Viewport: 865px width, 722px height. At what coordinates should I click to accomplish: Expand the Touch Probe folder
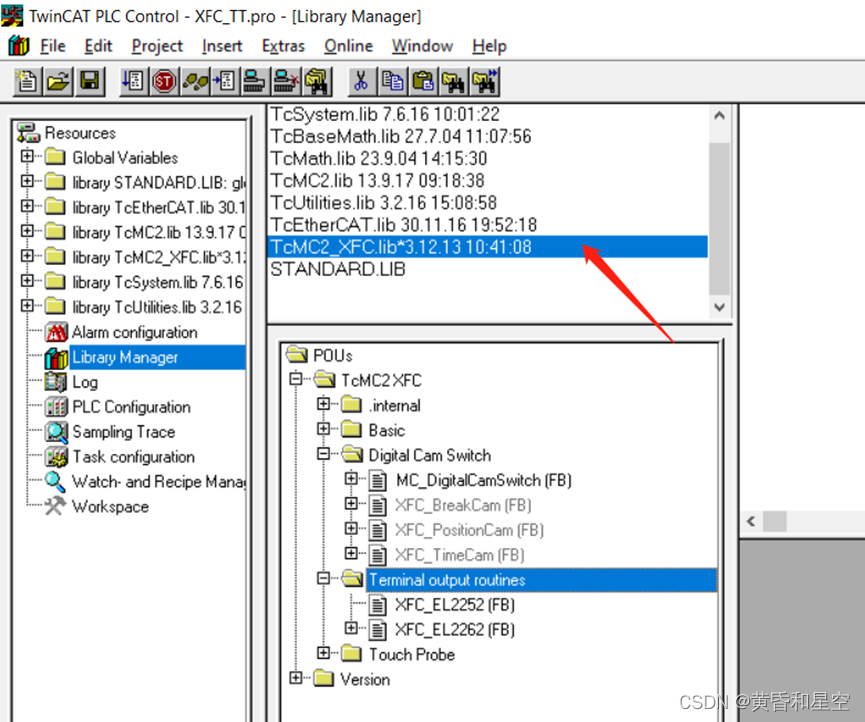[x=324, y=653]
